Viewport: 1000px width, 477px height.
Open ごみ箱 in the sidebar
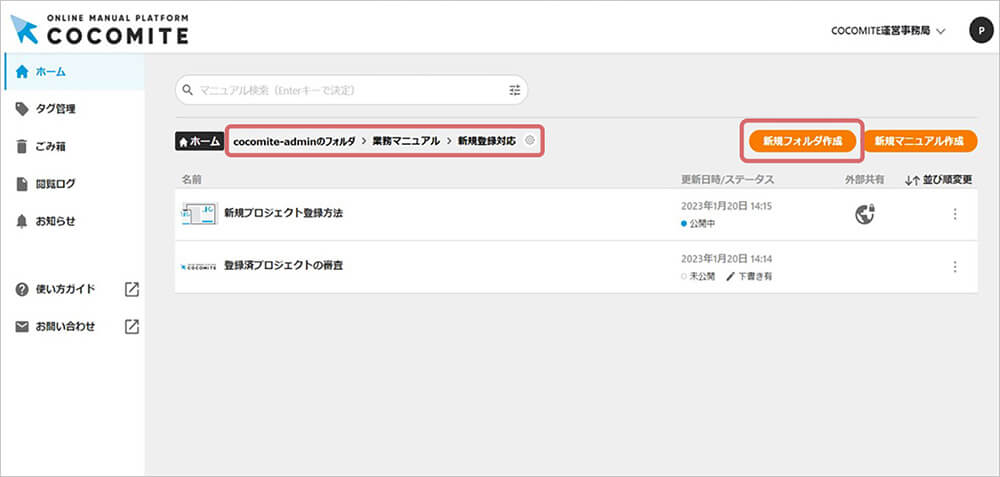pyautogui.click(x=51, y=147)
